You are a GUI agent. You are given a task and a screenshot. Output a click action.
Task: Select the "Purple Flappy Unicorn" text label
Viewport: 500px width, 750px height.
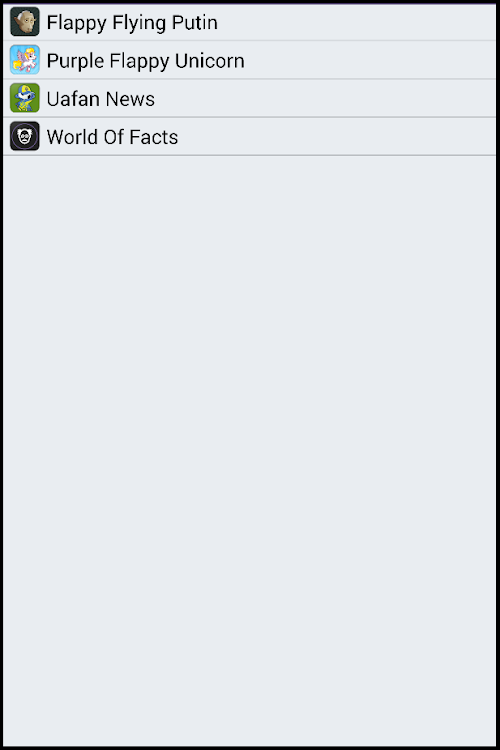[145, 61]
